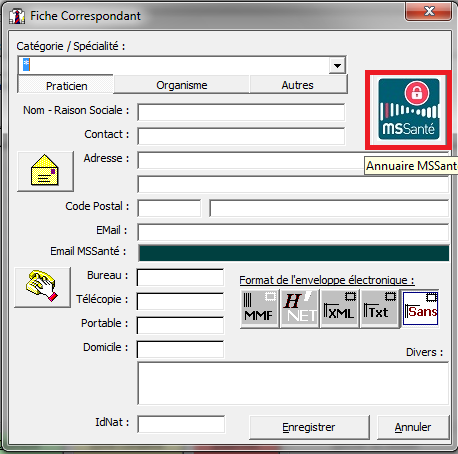Click the city field beside Code Postal

pos(329,208)
